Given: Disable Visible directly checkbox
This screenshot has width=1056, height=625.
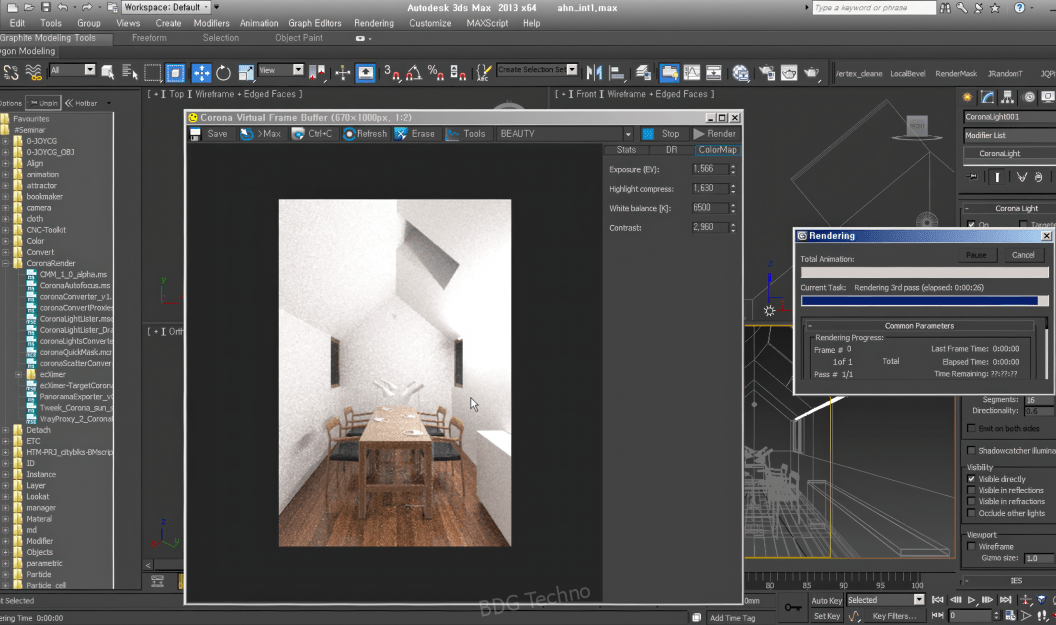Looking at the screenshot, I should tap(971, 479).
